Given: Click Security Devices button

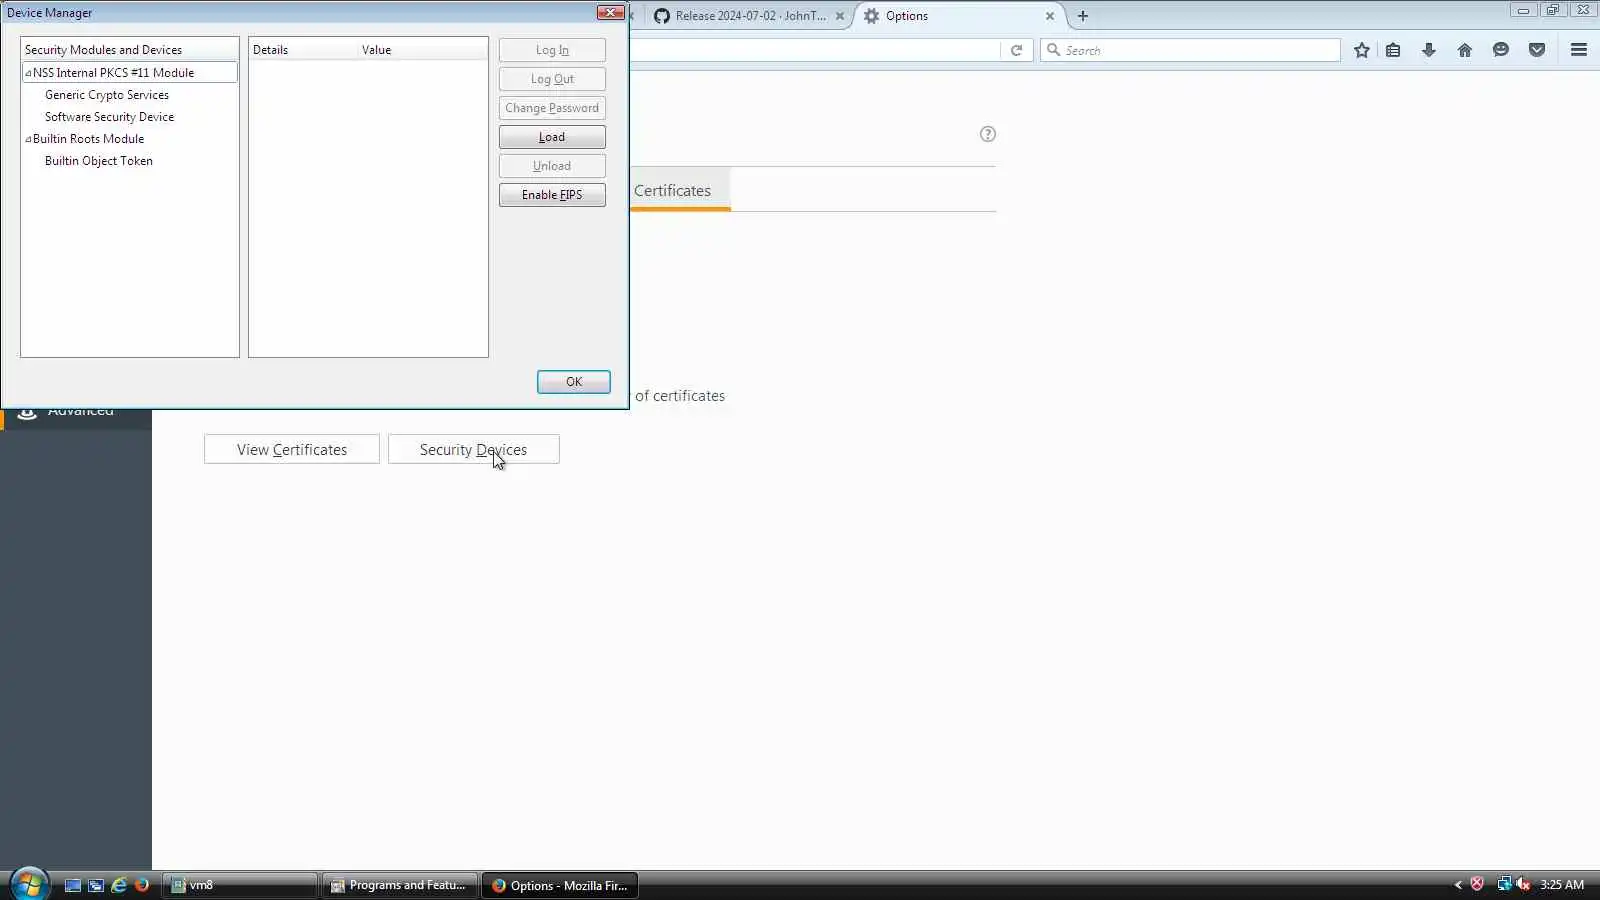Looking at the screenshot, I should pos(473,450).
